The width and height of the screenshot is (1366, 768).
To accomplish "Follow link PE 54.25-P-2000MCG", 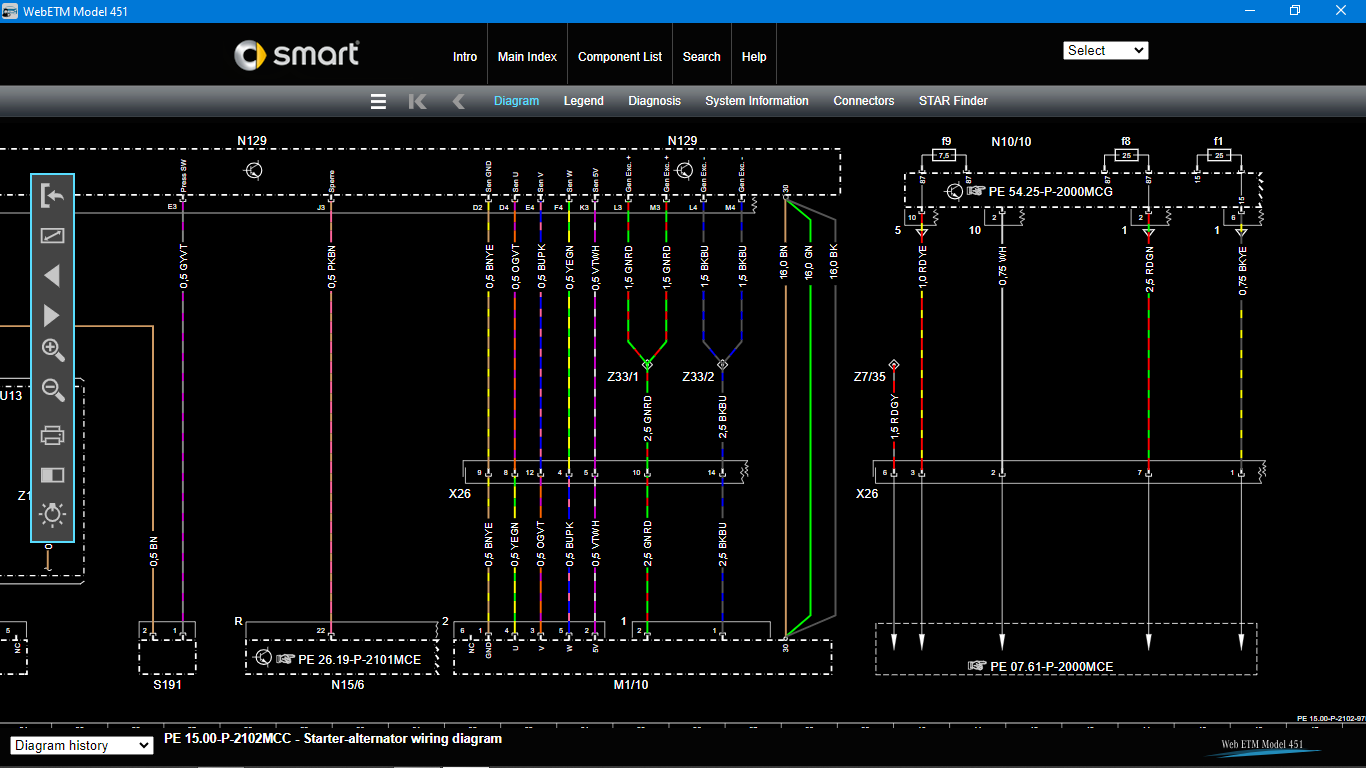I will click(1050, 192).
